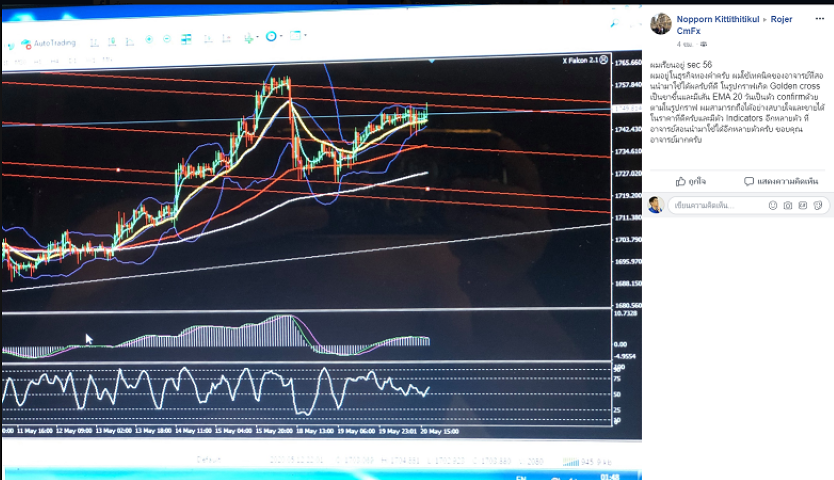
Task: Click time label '11 May 16:00'
Action: tap(35, 431)
